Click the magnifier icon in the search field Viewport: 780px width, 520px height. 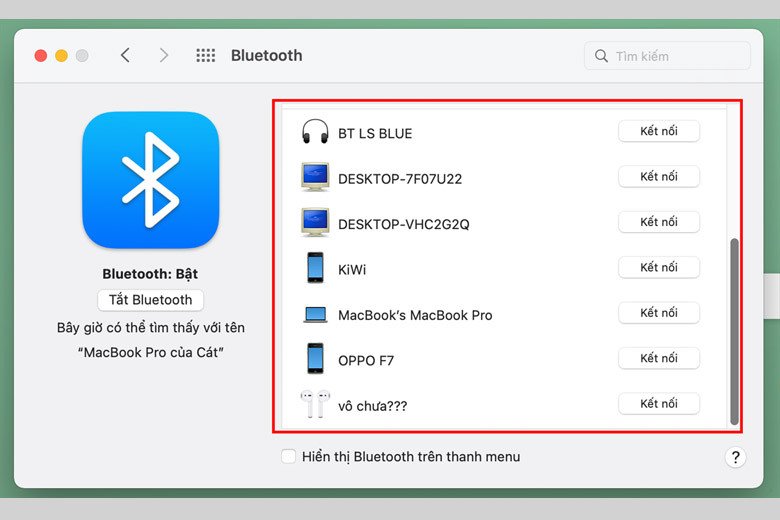(601, 56)
